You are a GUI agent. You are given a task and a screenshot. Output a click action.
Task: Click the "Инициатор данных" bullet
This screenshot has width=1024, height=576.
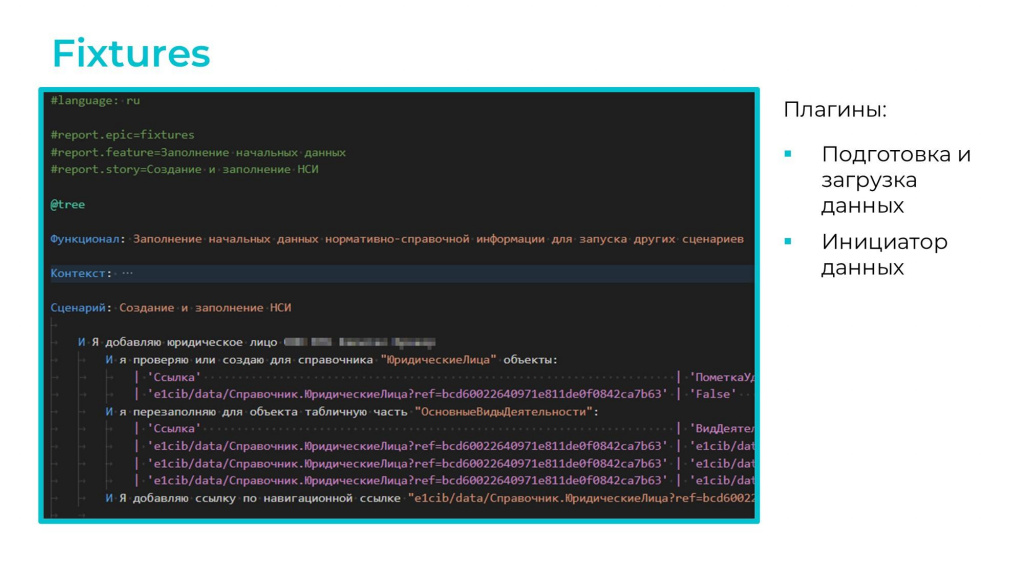pos(883,254)
